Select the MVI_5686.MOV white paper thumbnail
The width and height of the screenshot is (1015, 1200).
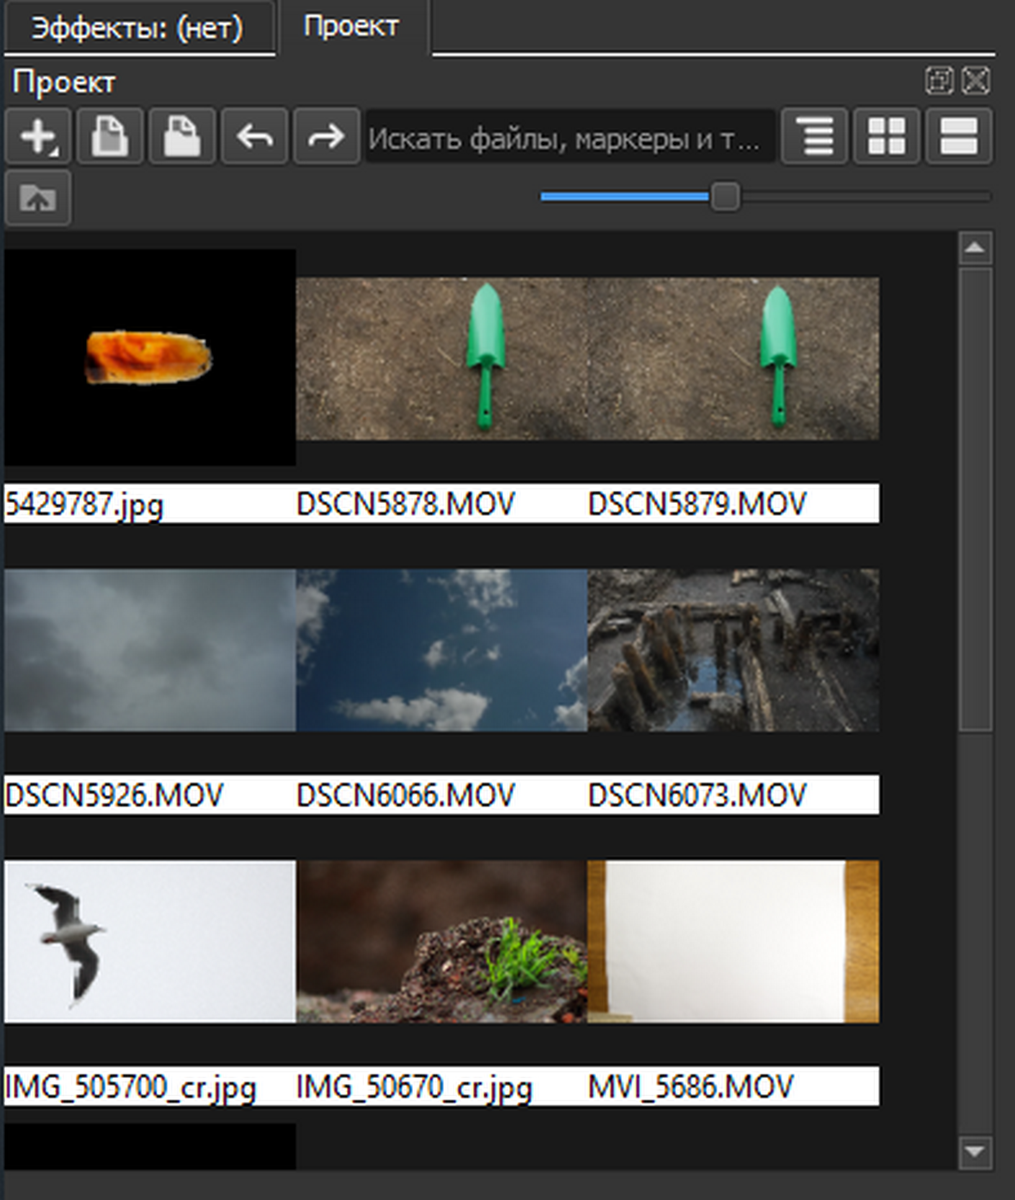click(734, 941)
